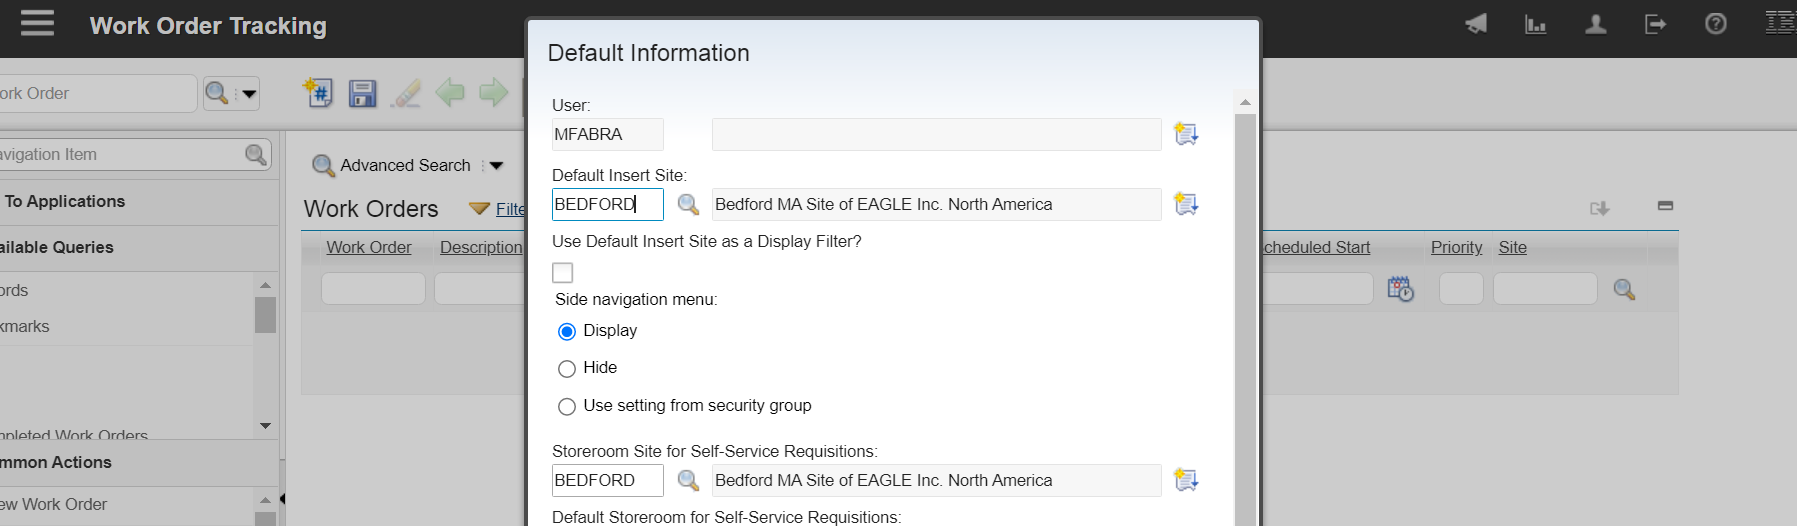Open the Reports chart icon
Viewport: 1797px width, 526px height.
click(x=1535, y=24)
